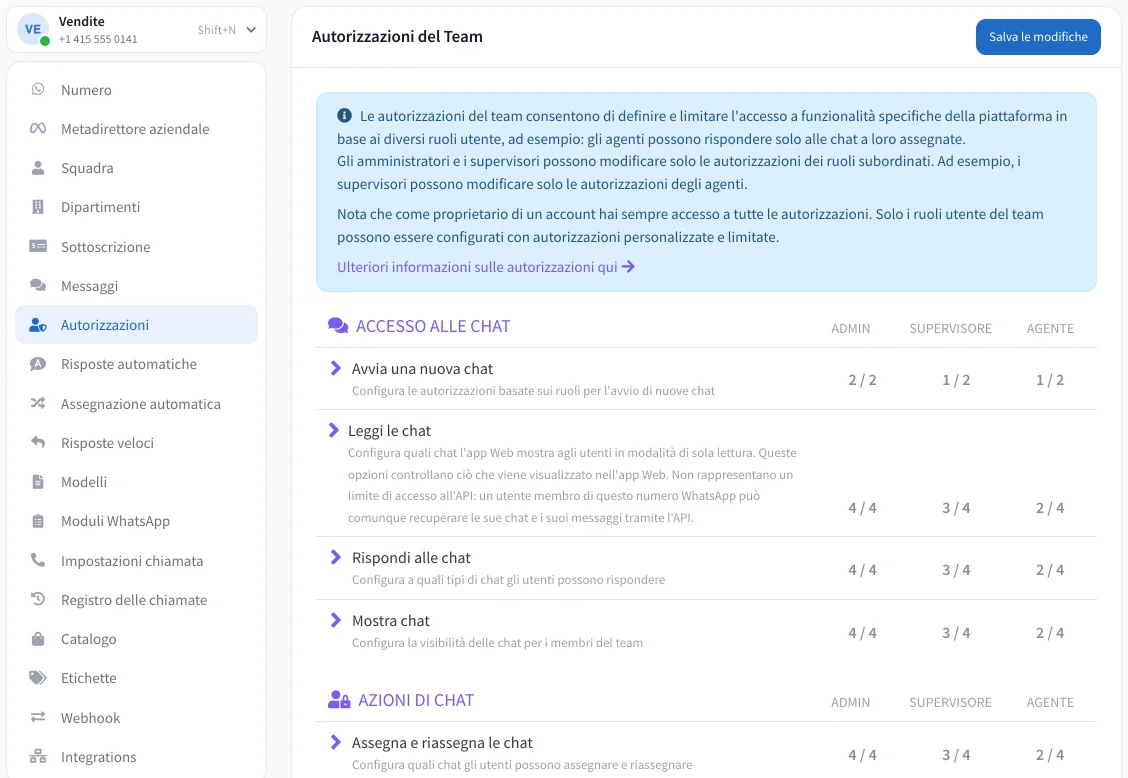Expand the Rispondi alle chat row
The image size is (1128, 778).
pyautogui.click(x=335, y=557)
